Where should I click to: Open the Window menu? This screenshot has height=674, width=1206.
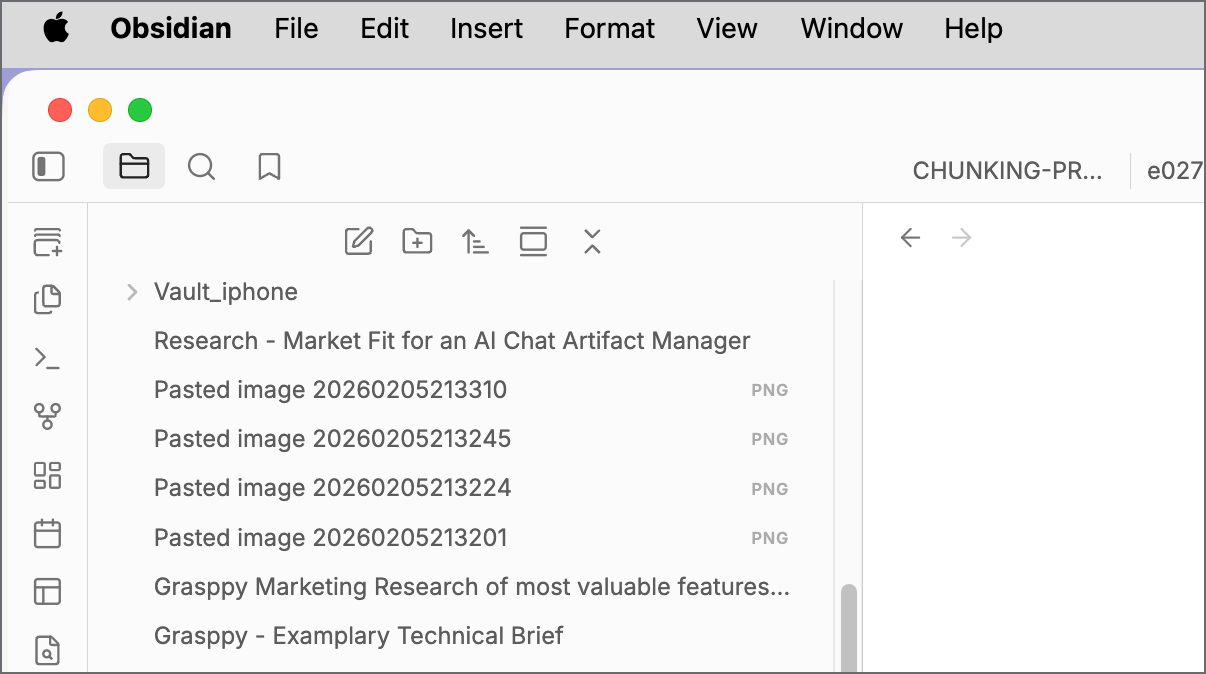point(852,28)
